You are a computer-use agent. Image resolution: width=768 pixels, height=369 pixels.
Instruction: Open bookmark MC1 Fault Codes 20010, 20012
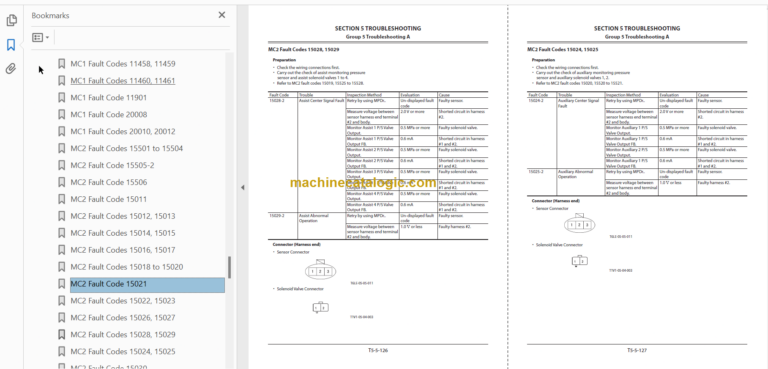coord(122,131)
